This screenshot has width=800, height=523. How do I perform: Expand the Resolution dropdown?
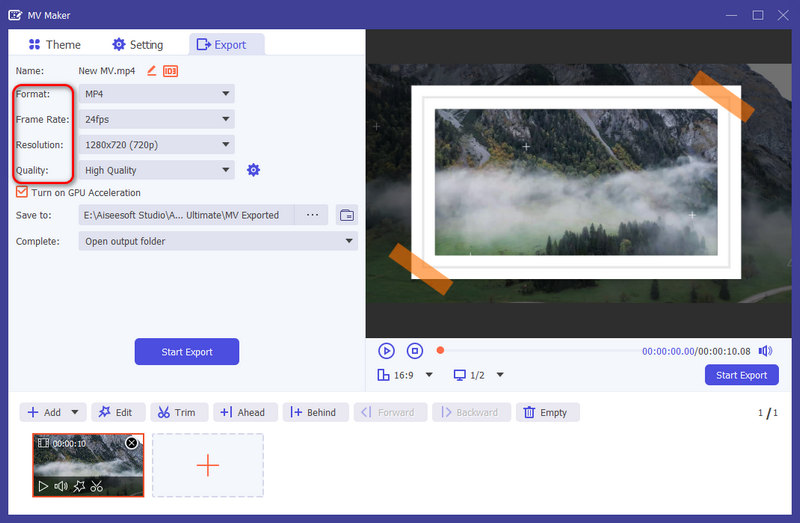156,145
